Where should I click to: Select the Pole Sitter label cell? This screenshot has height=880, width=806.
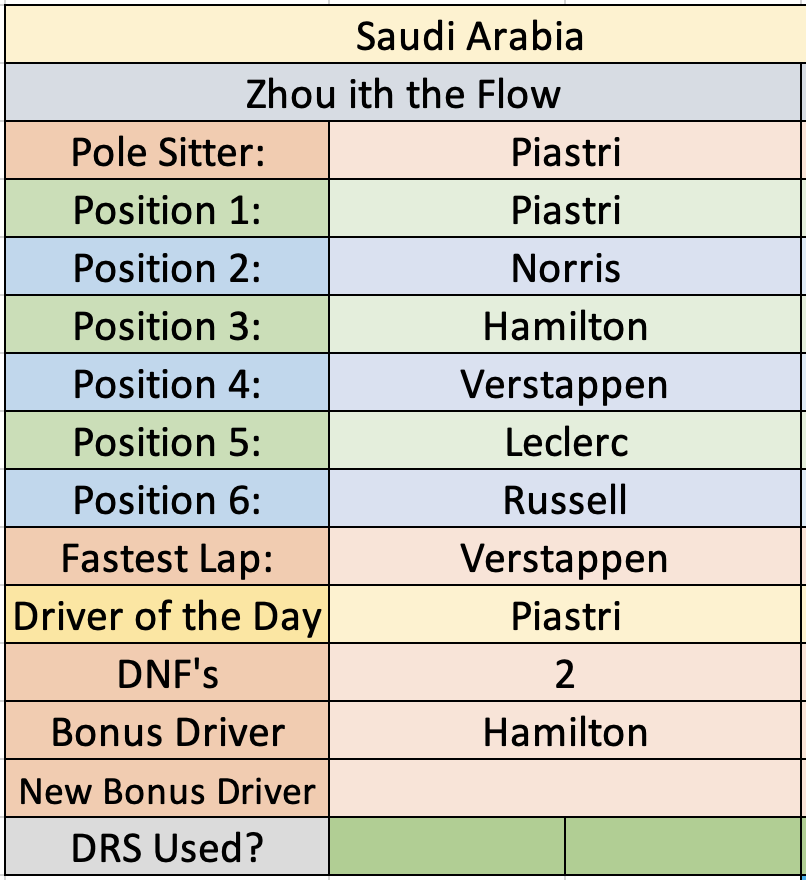[x=167, y=151]
